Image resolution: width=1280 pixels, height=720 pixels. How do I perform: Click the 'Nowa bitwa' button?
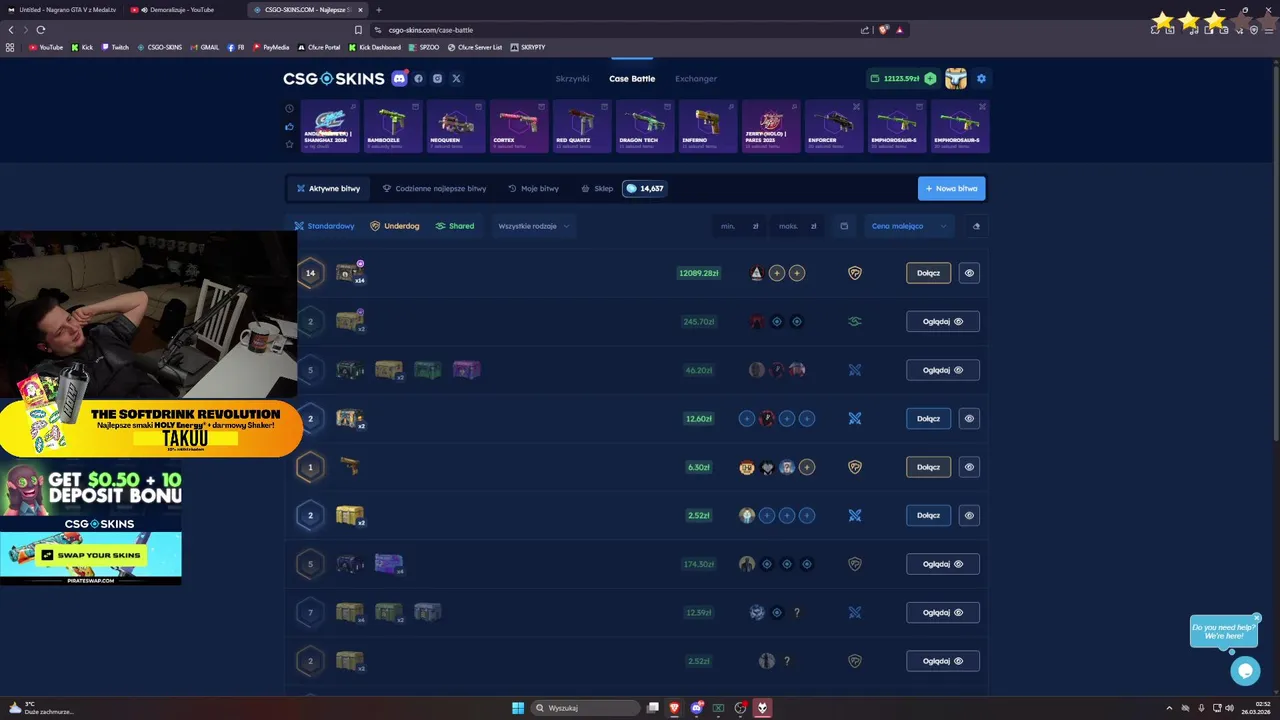[951, 188]
